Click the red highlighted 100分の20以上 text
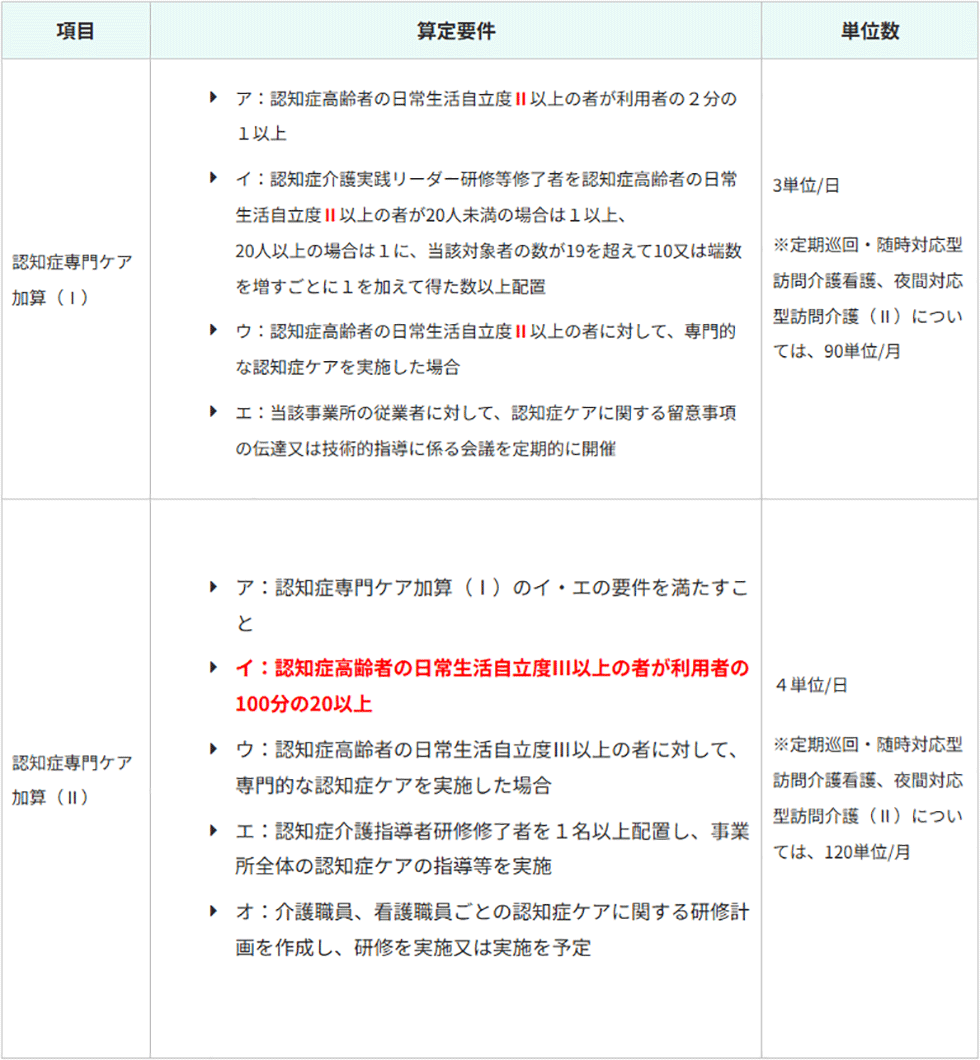Image resolution: width=980 pixels, height=1060 pixels. [x=304, y=704]
